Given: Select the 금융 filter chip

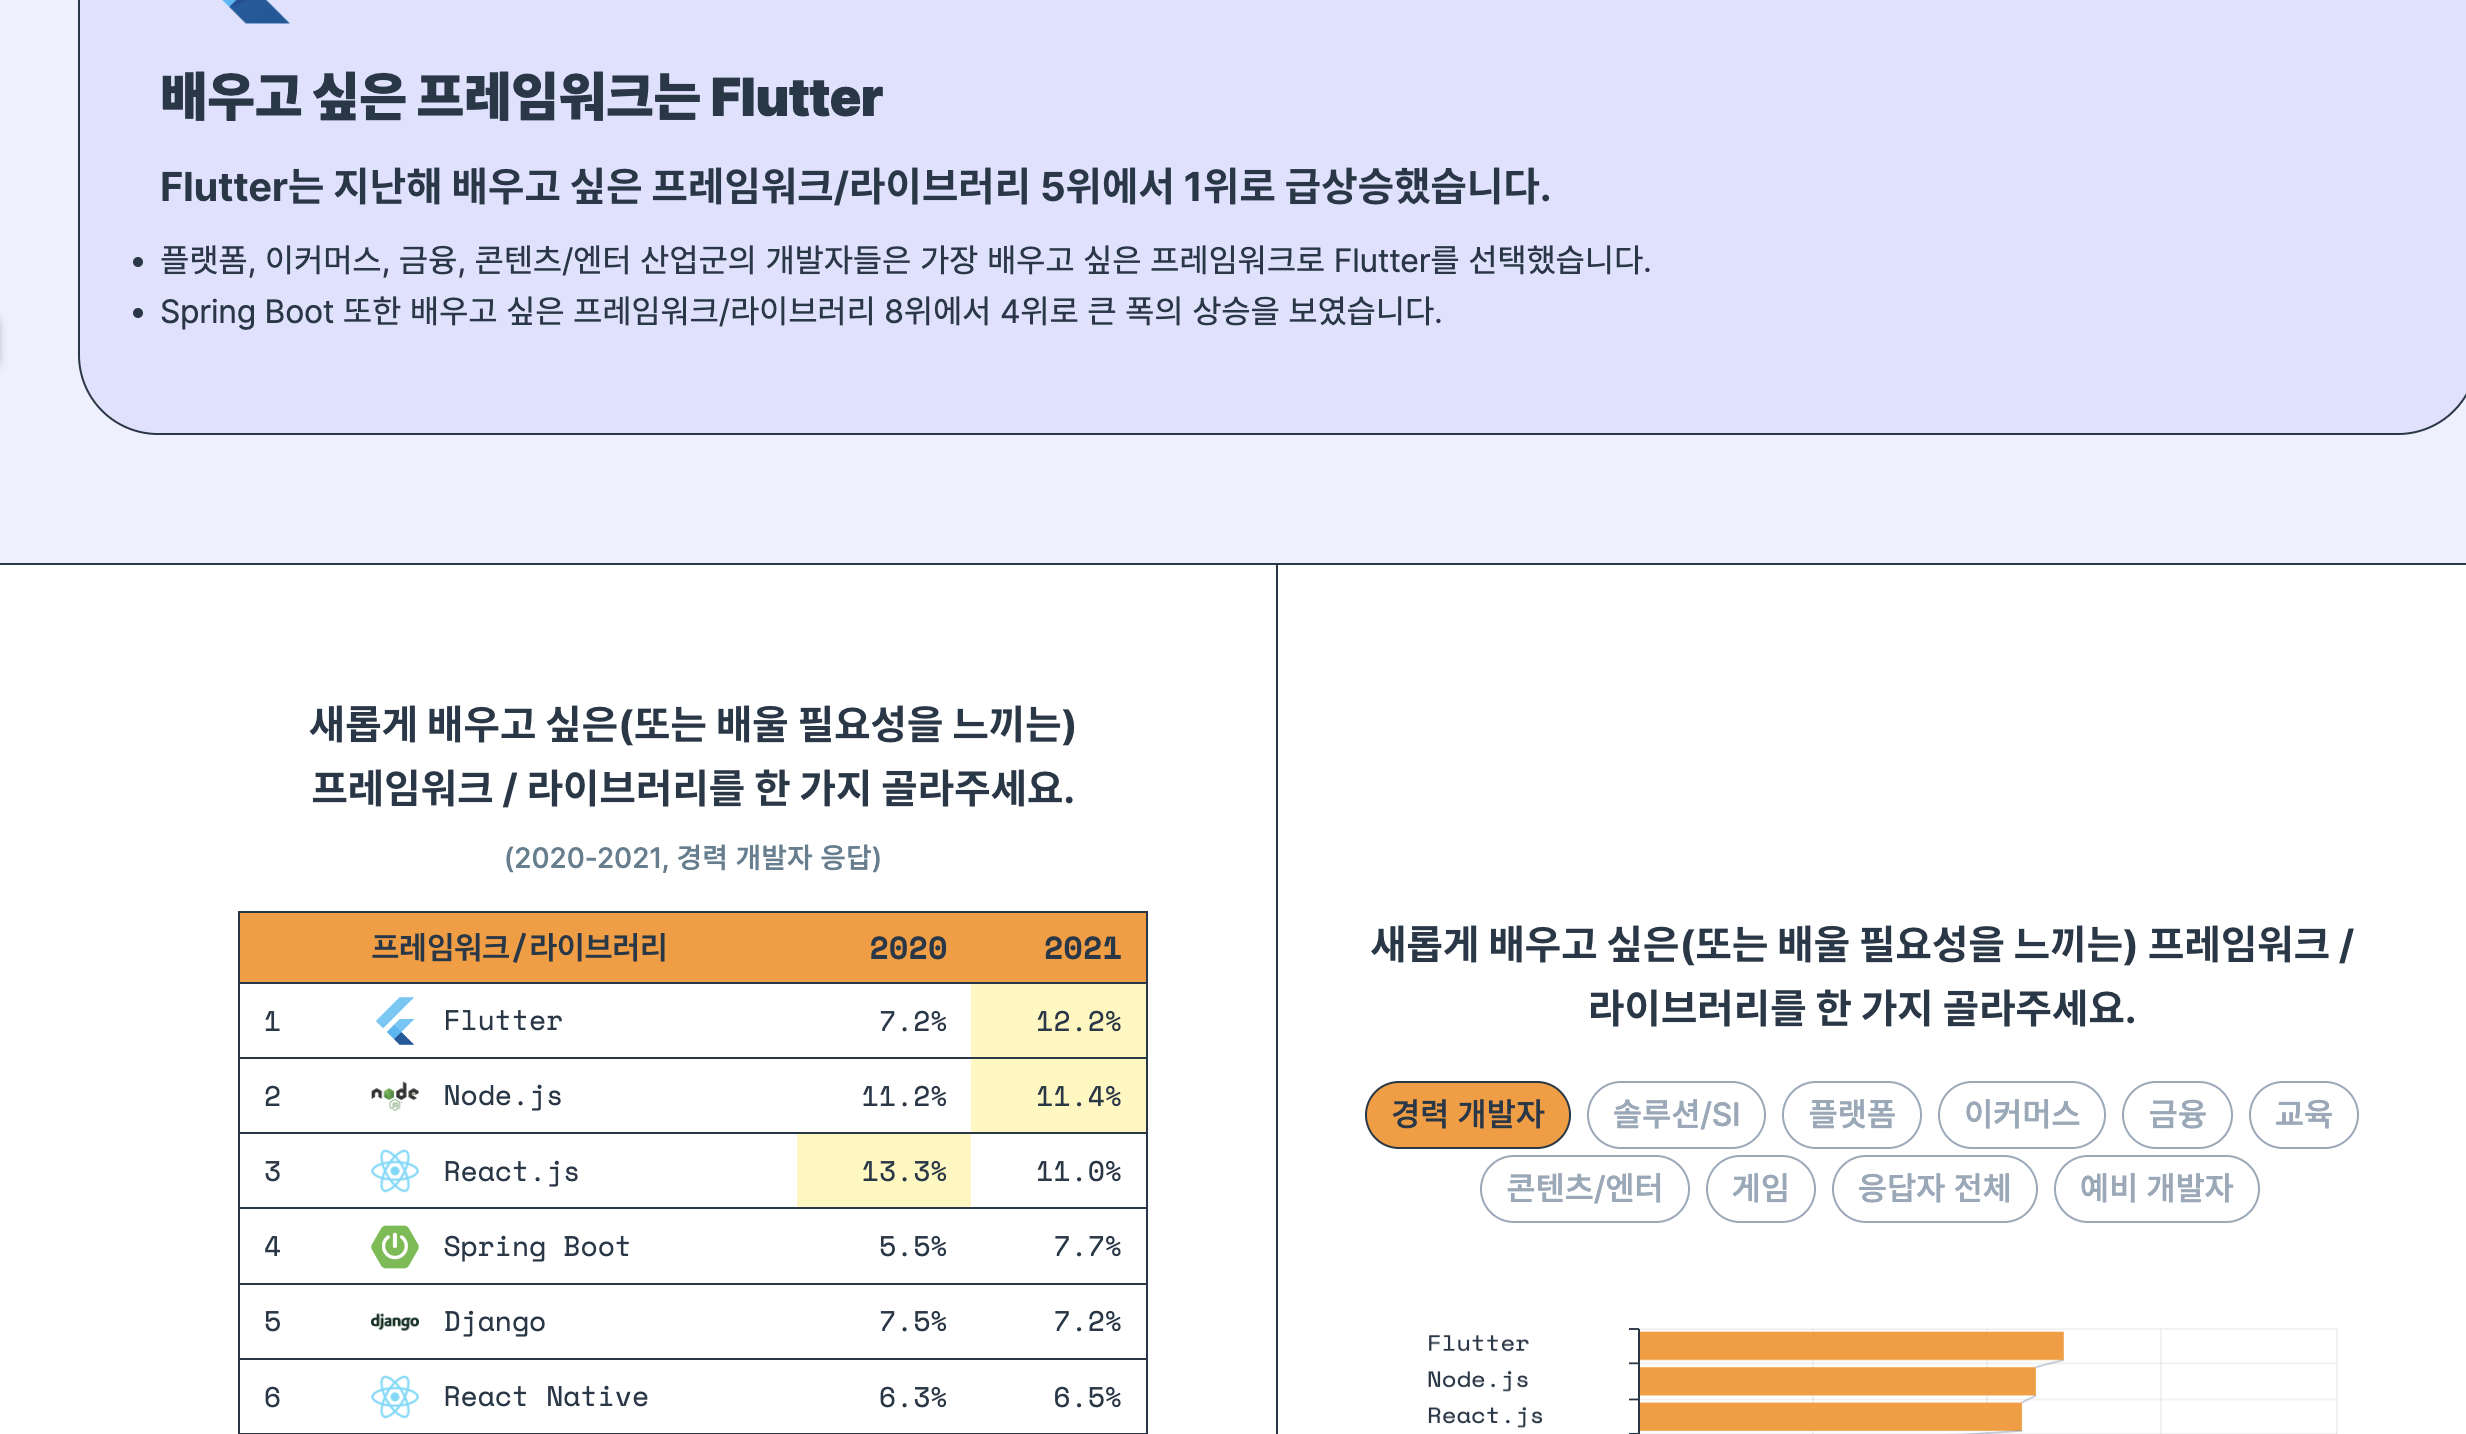Looking at the screenshot, I should (2177, 1114).
